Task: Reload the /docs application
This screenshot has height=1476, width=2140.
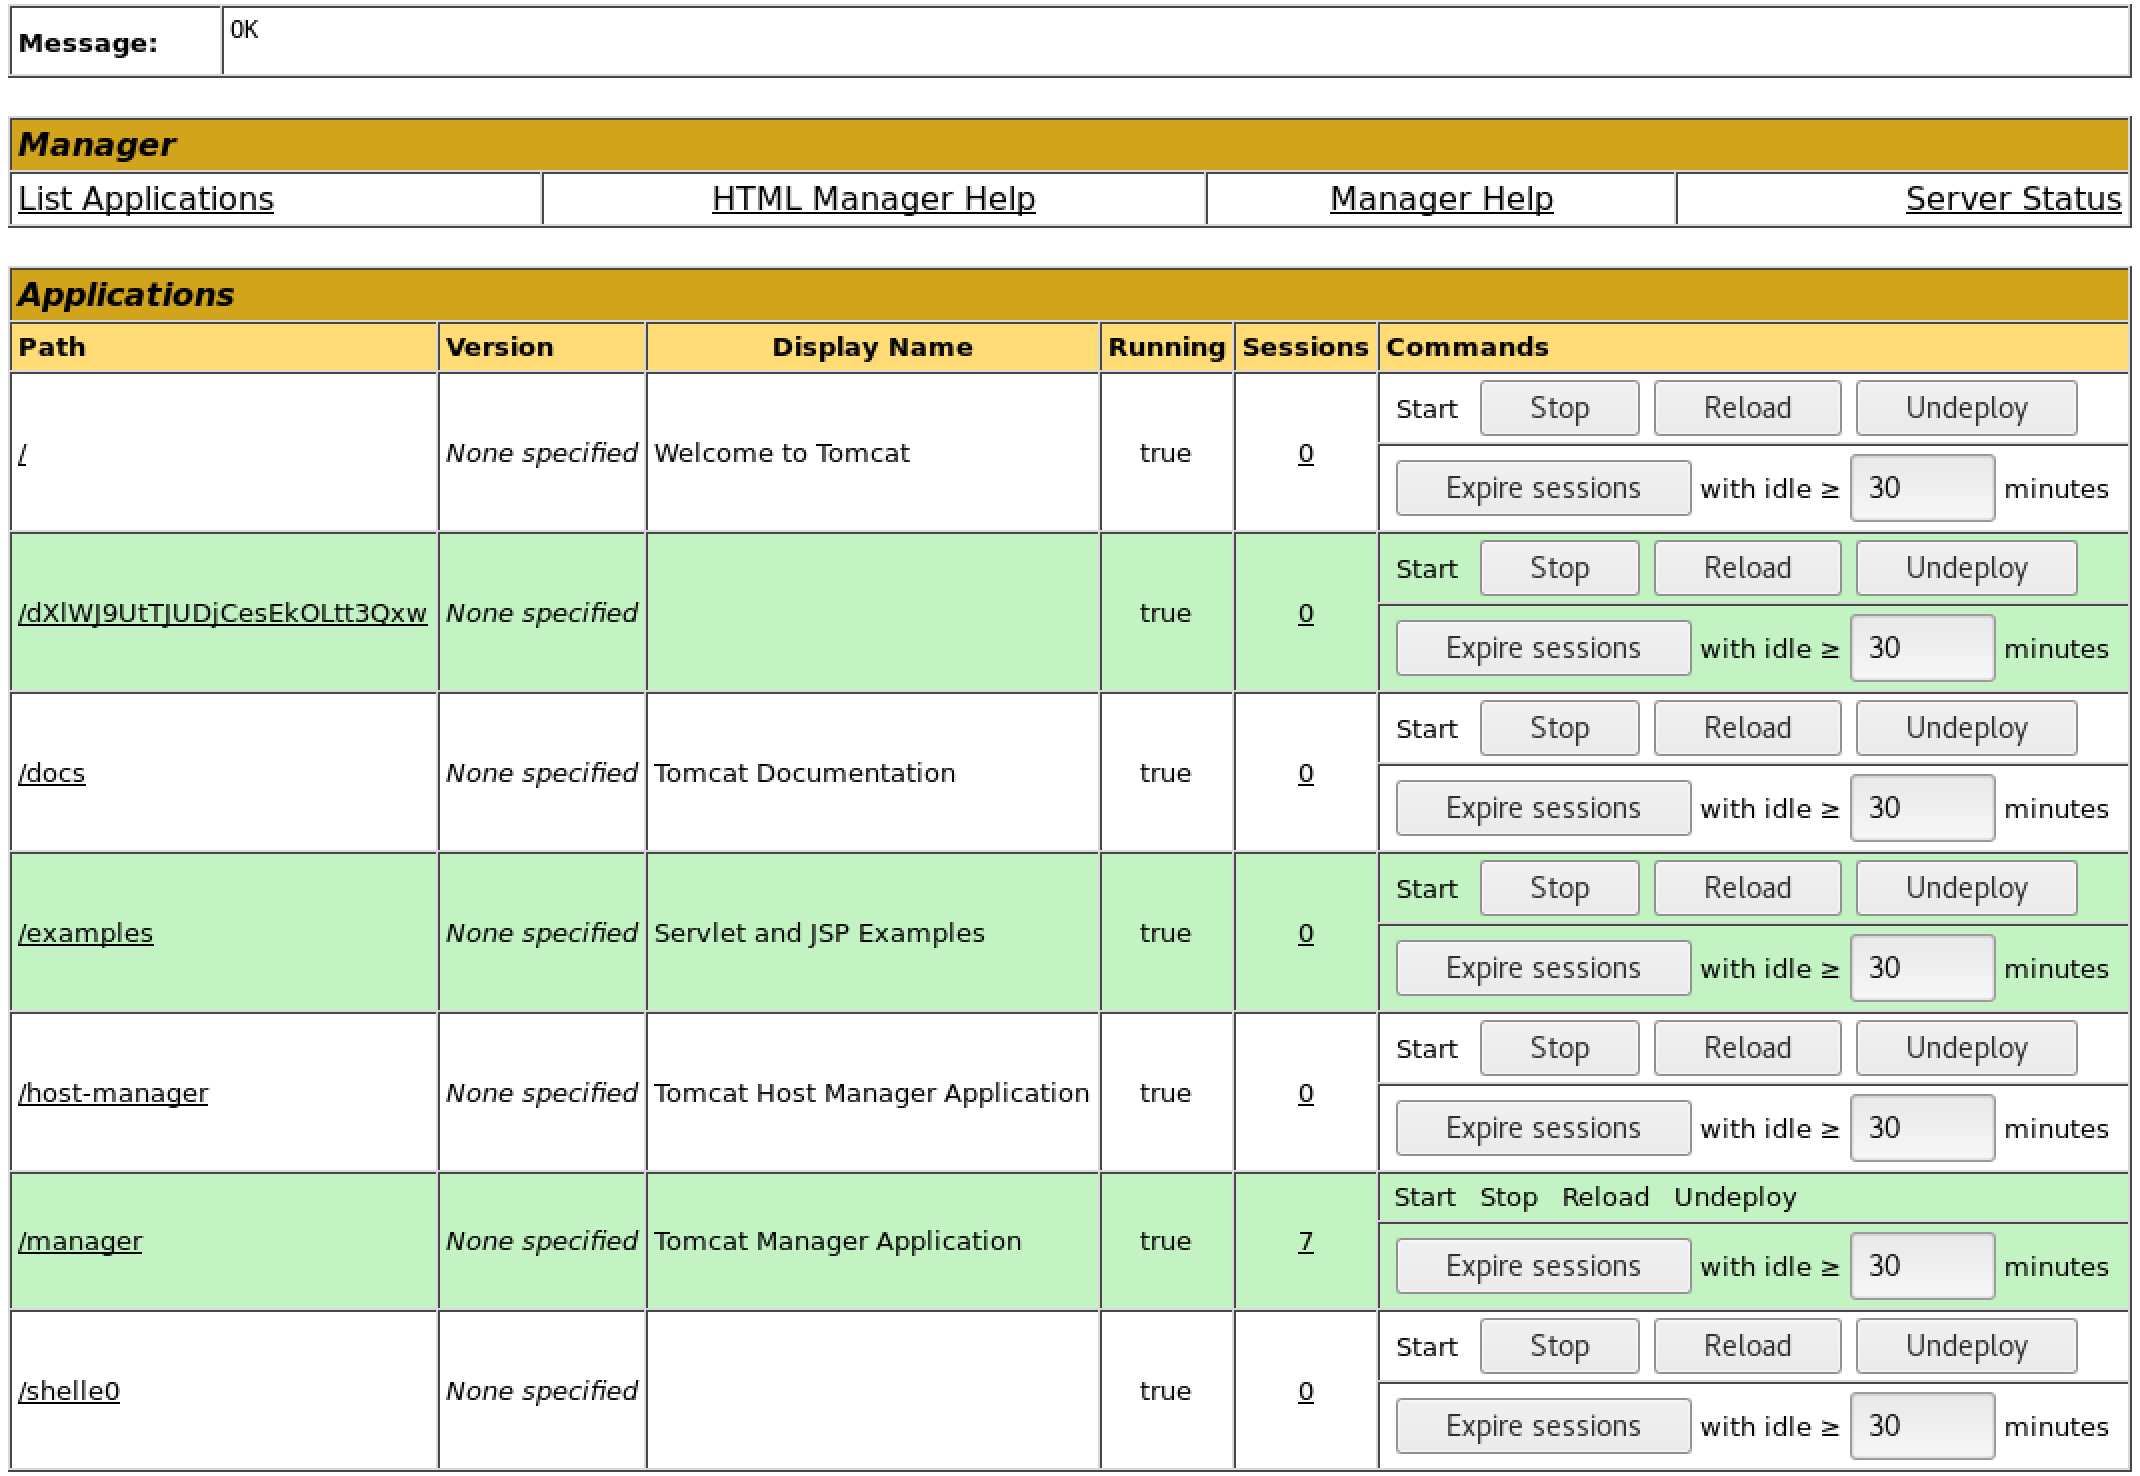Action: click(x=1747, y=728)
